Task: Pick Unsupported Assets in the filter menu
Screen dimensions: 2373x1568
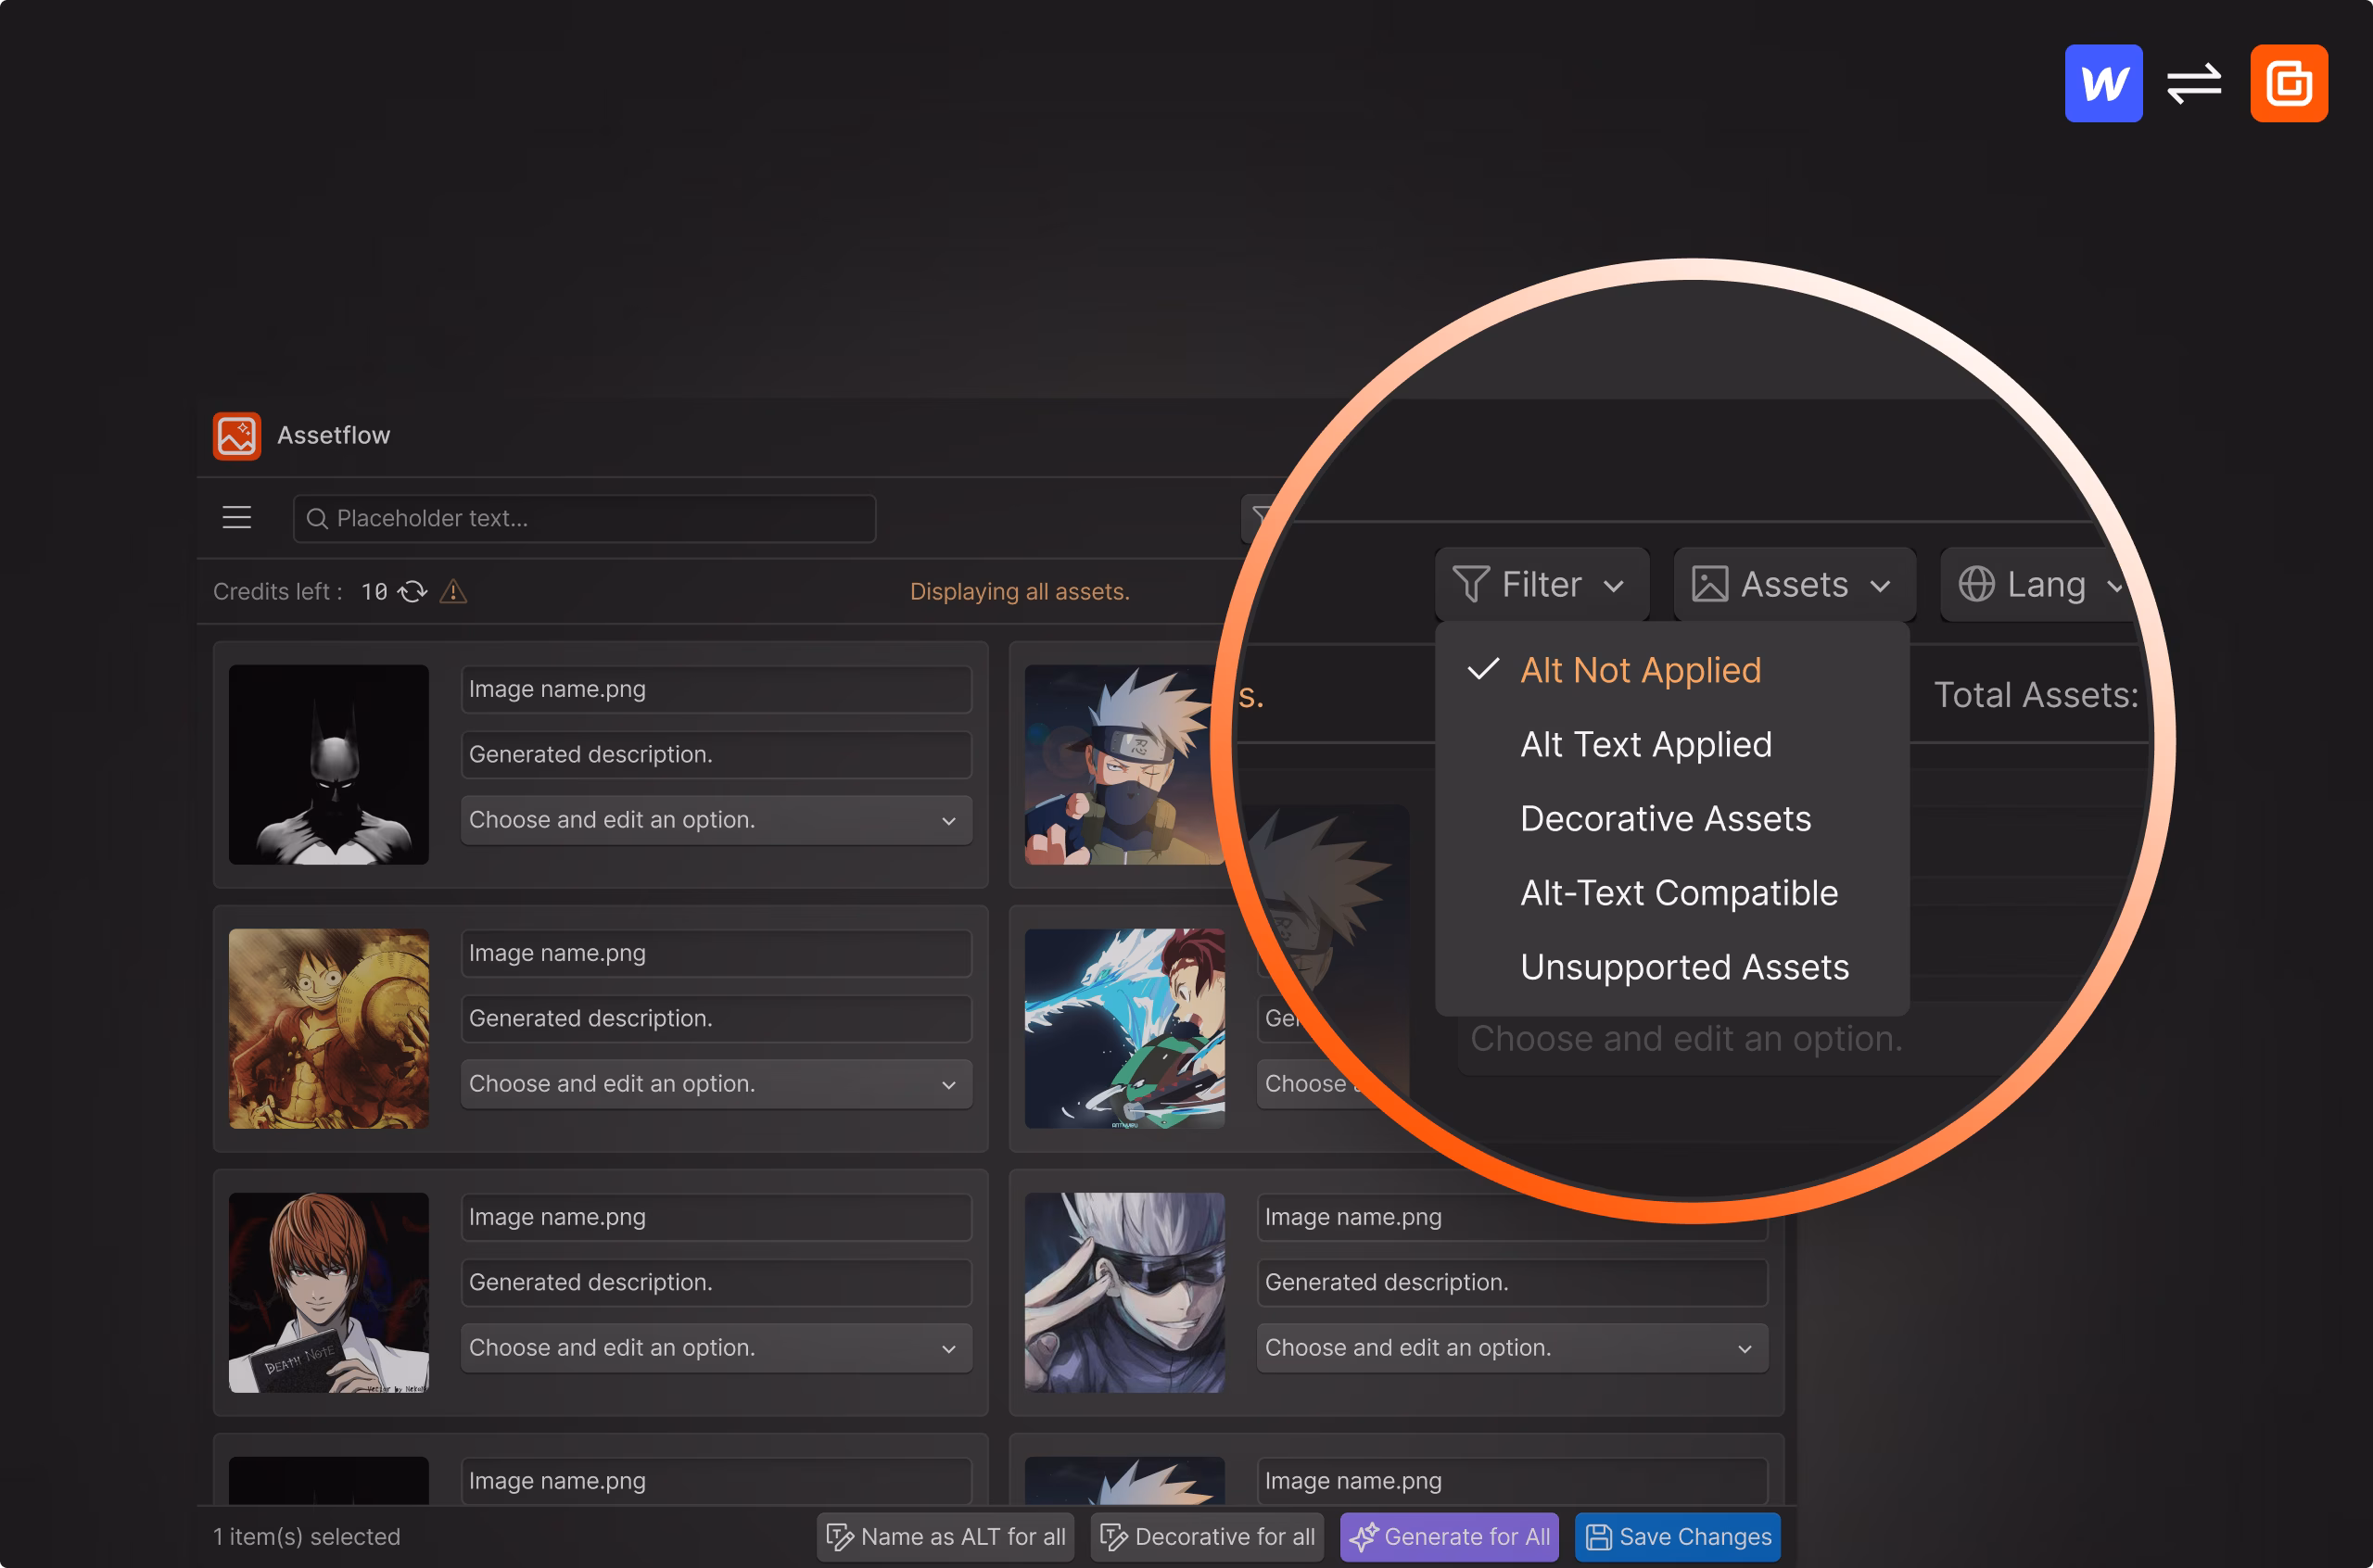Action: 1672,967
